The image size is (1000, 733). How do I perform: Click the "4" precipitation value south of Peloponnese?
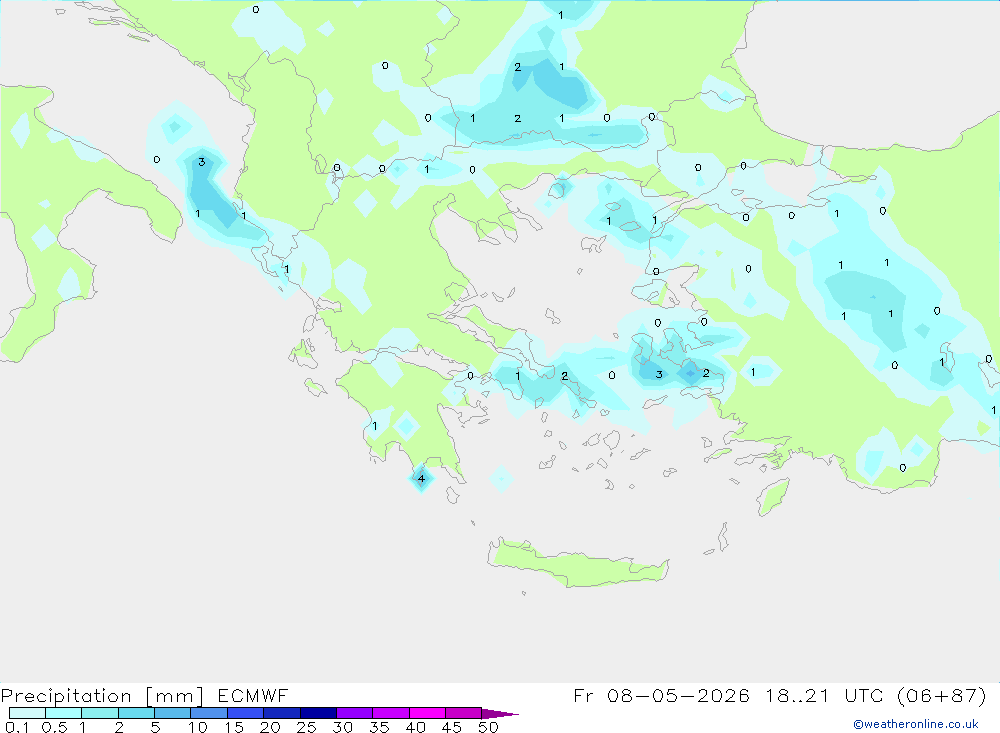pos(421,478)
